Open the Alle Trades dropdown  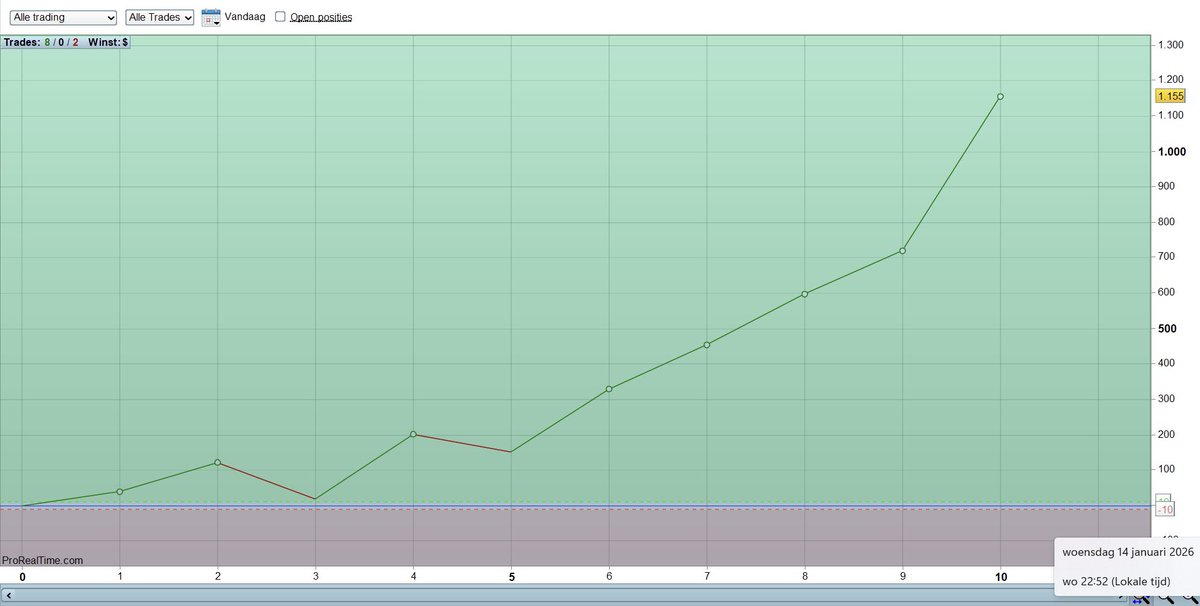coord(160,17)
